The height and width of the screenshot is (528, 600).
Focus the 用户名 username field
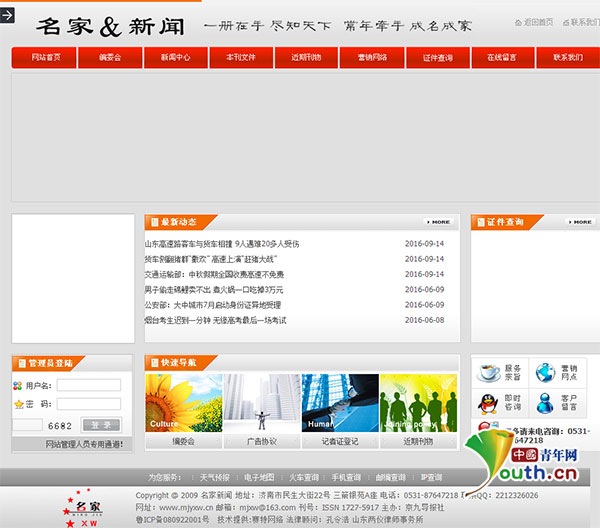88,385
